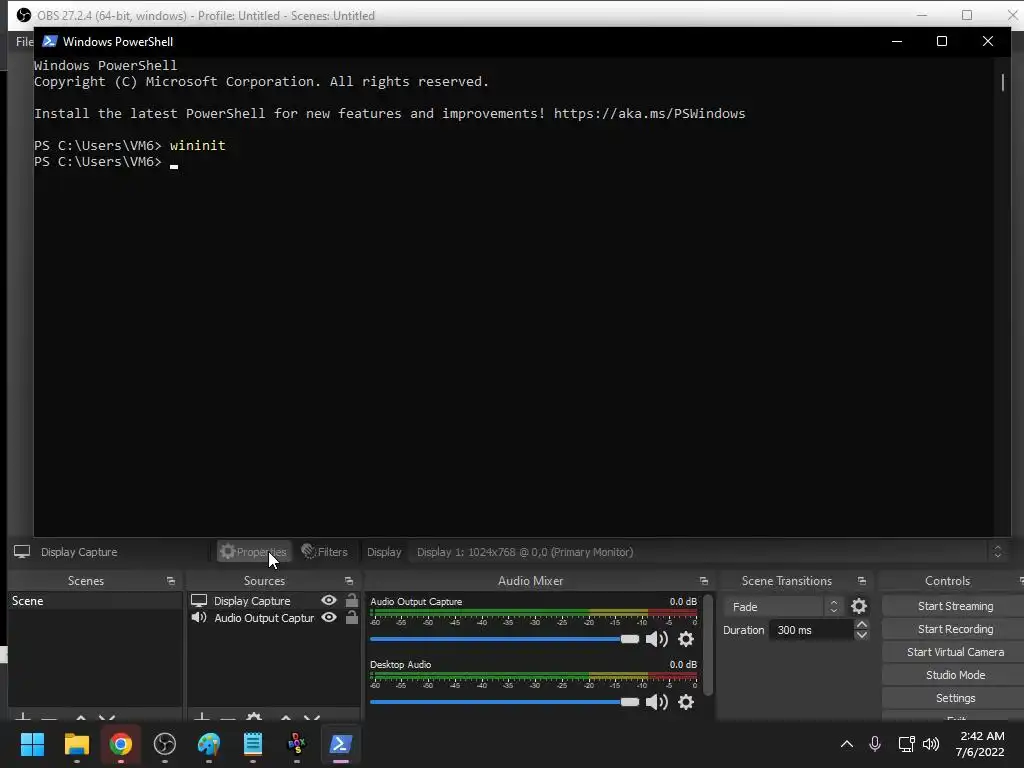Screen dimensions: 1024x768
Task: Mute the Audio Output Capture channel
Action: (x=656, y=639)
